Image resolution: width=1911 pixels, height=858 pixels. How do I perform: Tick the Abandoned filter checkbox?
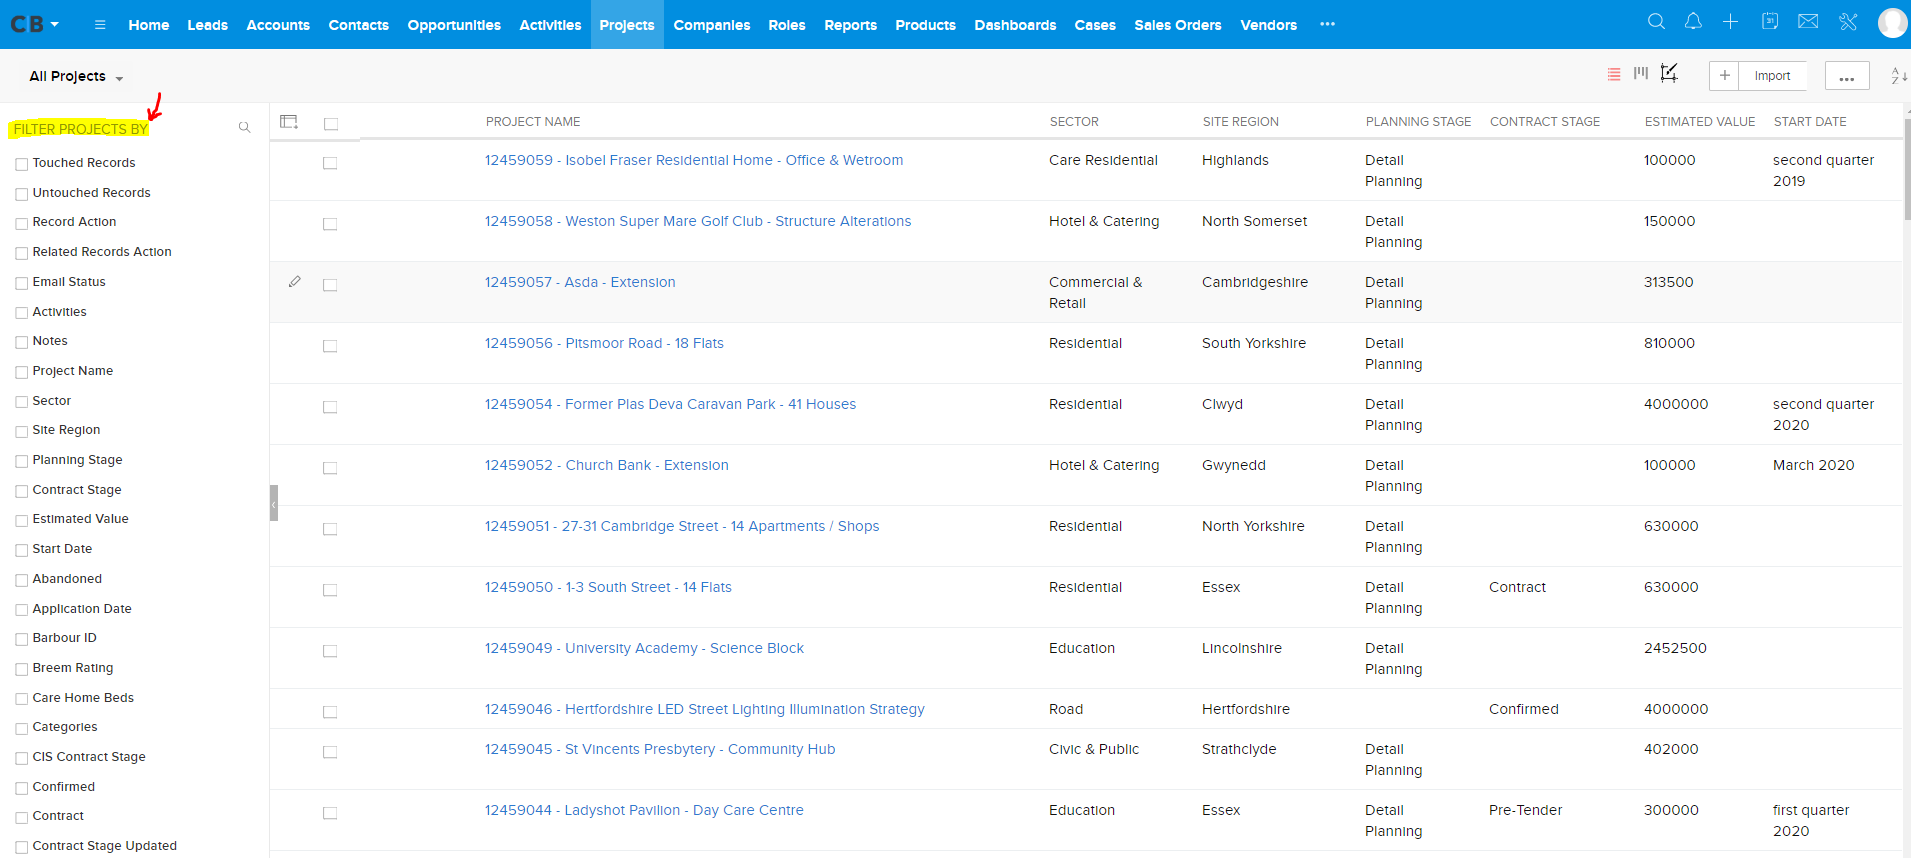(22, 580)
